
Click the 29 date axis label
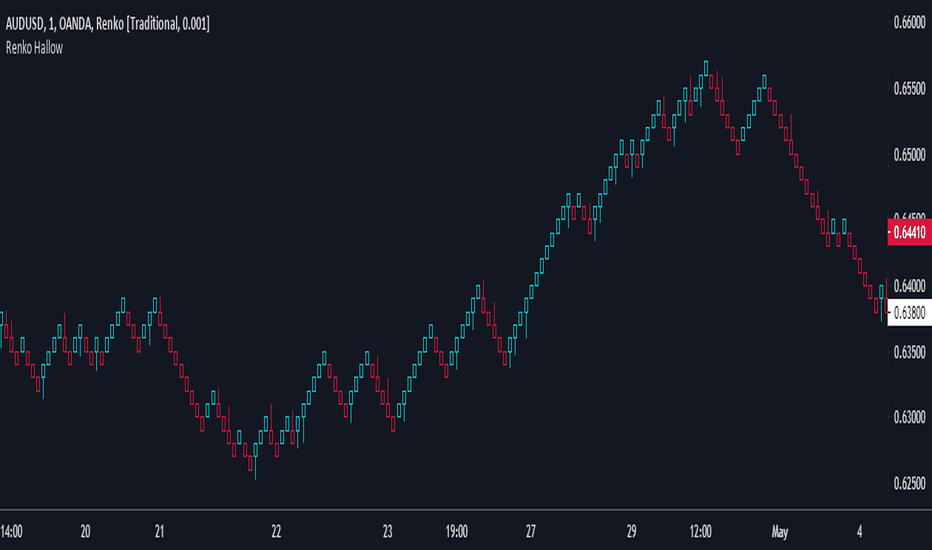point(631,532)
